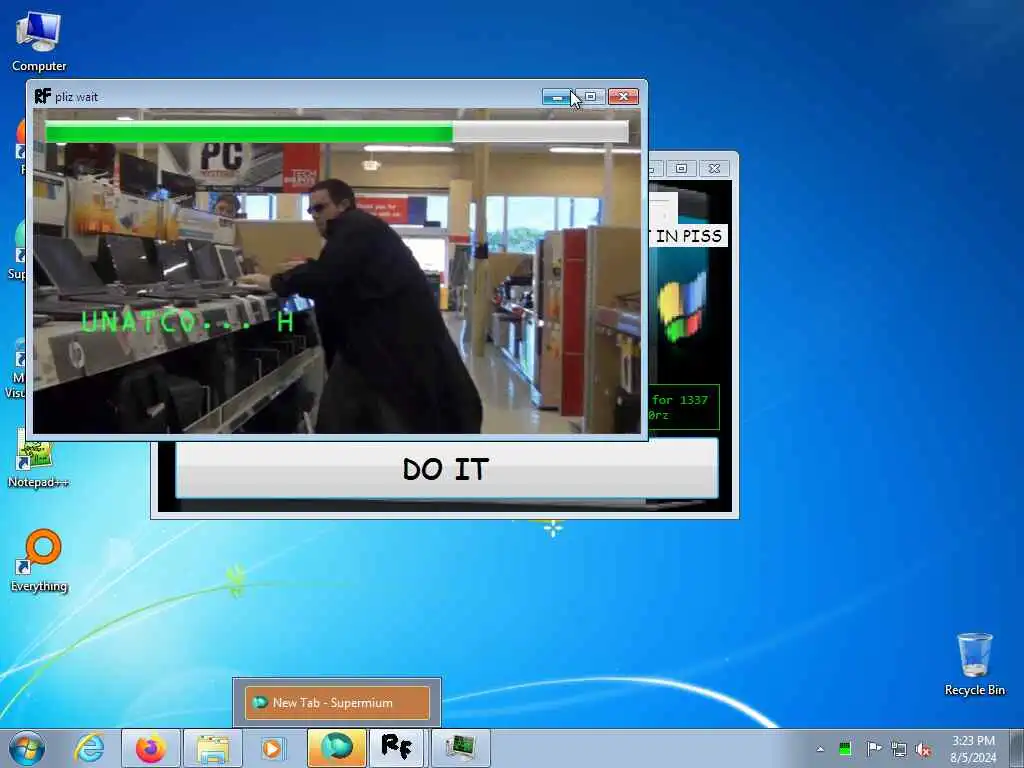Open the Windows Start menu orb
This screenshot has height=768, width=1024.
click(27, 748)
